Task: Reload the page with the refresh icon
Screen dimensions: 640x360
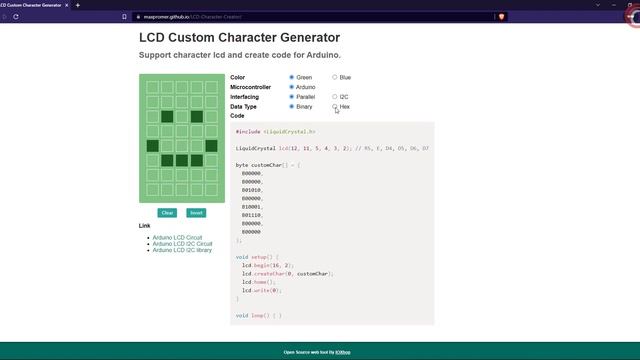Action: tap(16, 17)
